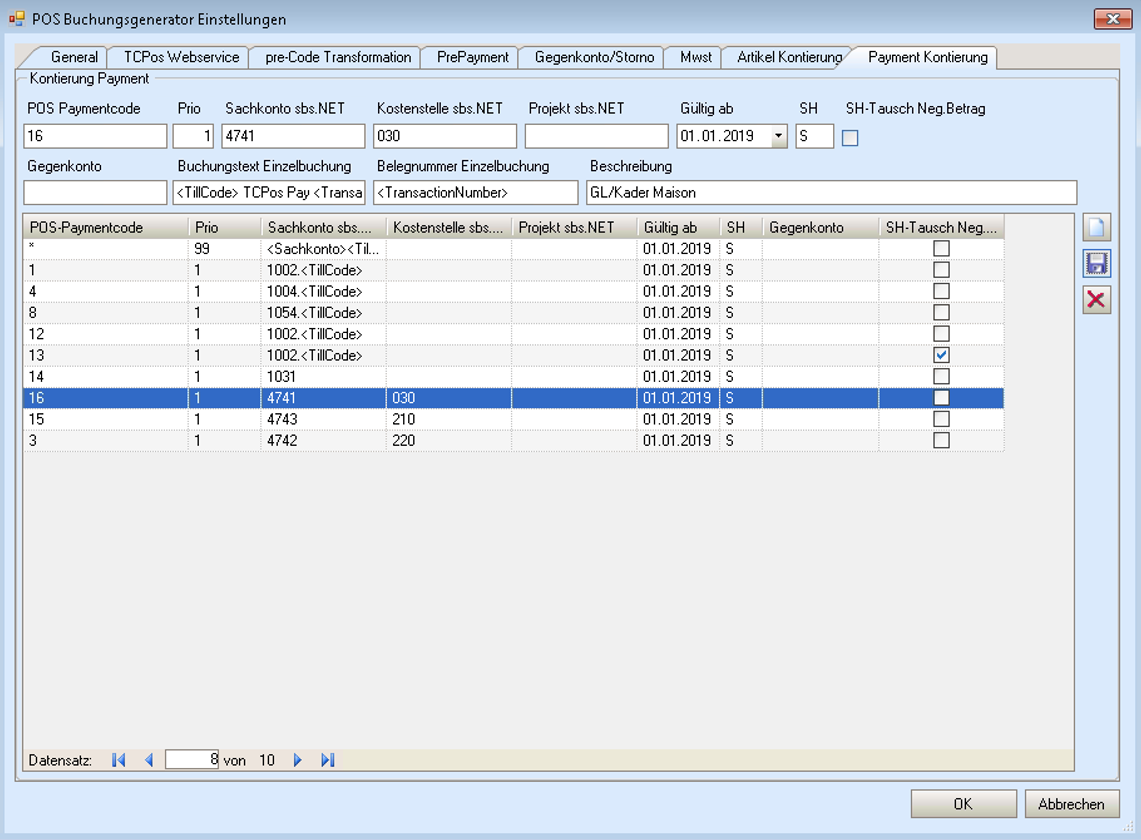Click the application icon in the title bar
Image resolution: width=1141 pixels, height=840 pixels.
tap(16, 19)
